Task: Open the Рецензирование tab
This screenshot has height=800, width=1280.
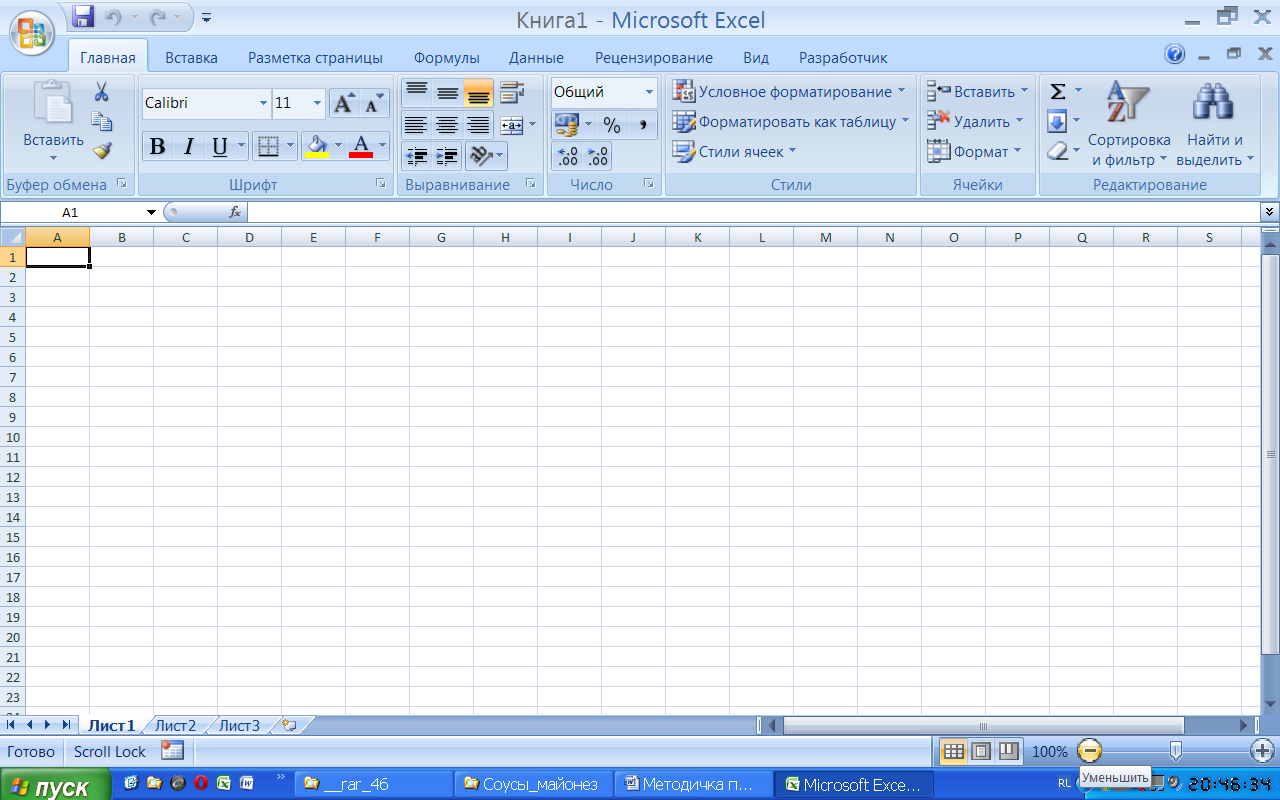Action: point(653,58)
